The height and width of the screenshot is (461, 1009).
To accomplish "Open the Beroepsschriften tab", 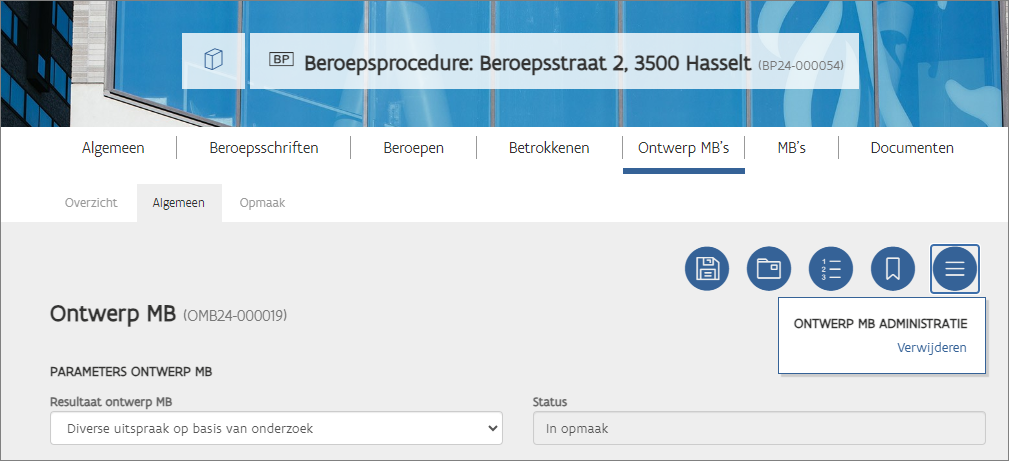I will (264, 148).
